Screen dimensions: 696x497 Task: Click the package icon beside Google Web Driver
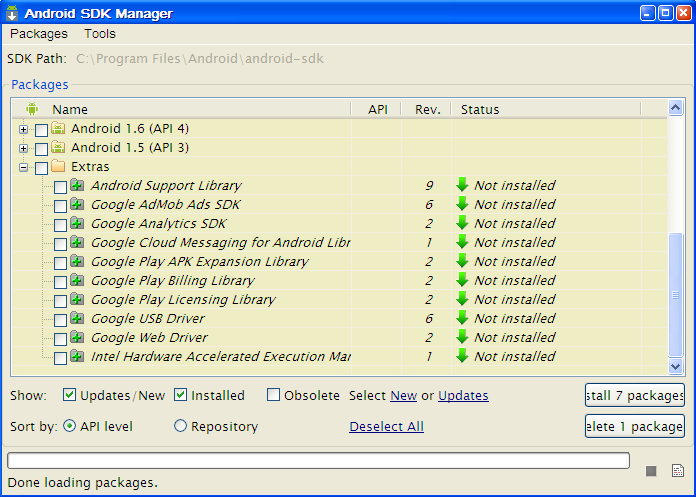click(x=77, y=337)
